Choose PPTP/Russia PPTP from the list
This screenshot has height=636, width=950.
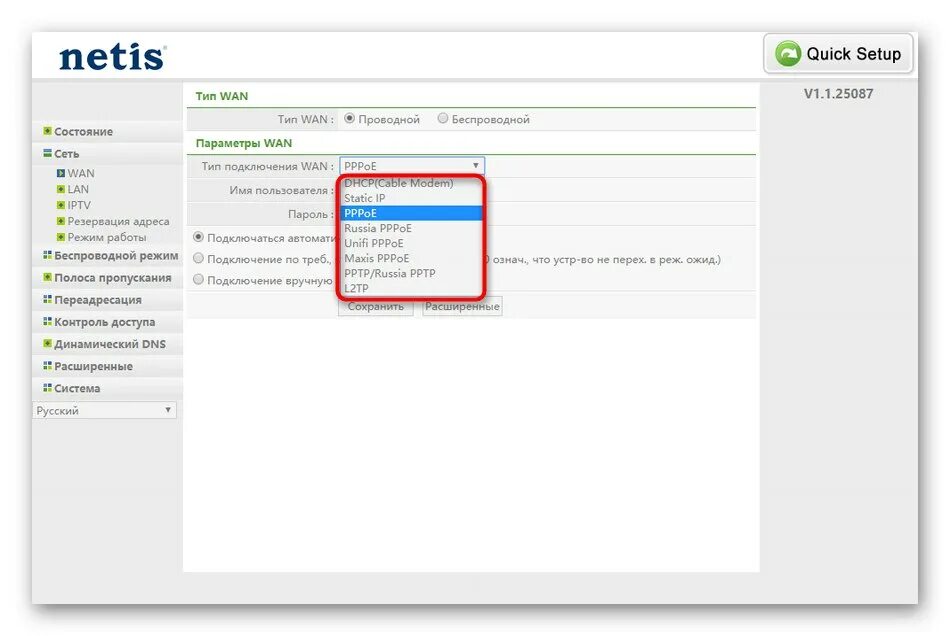[412, 273]
